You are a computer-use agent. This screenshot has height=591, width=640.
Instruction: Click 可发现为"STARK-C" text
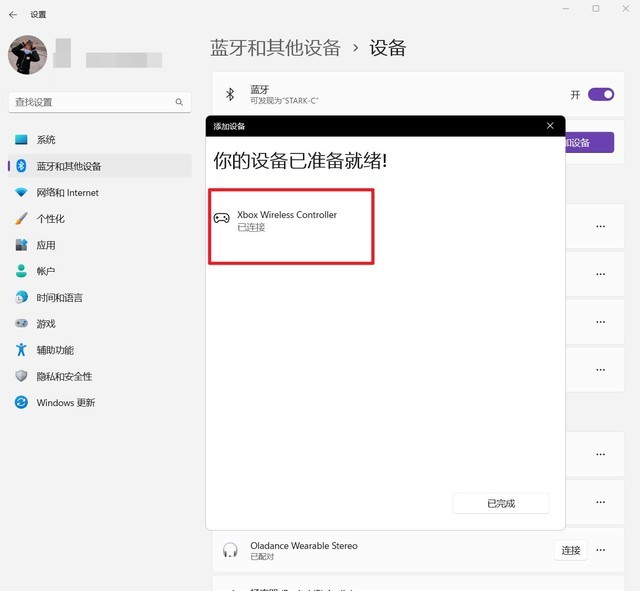284,101
